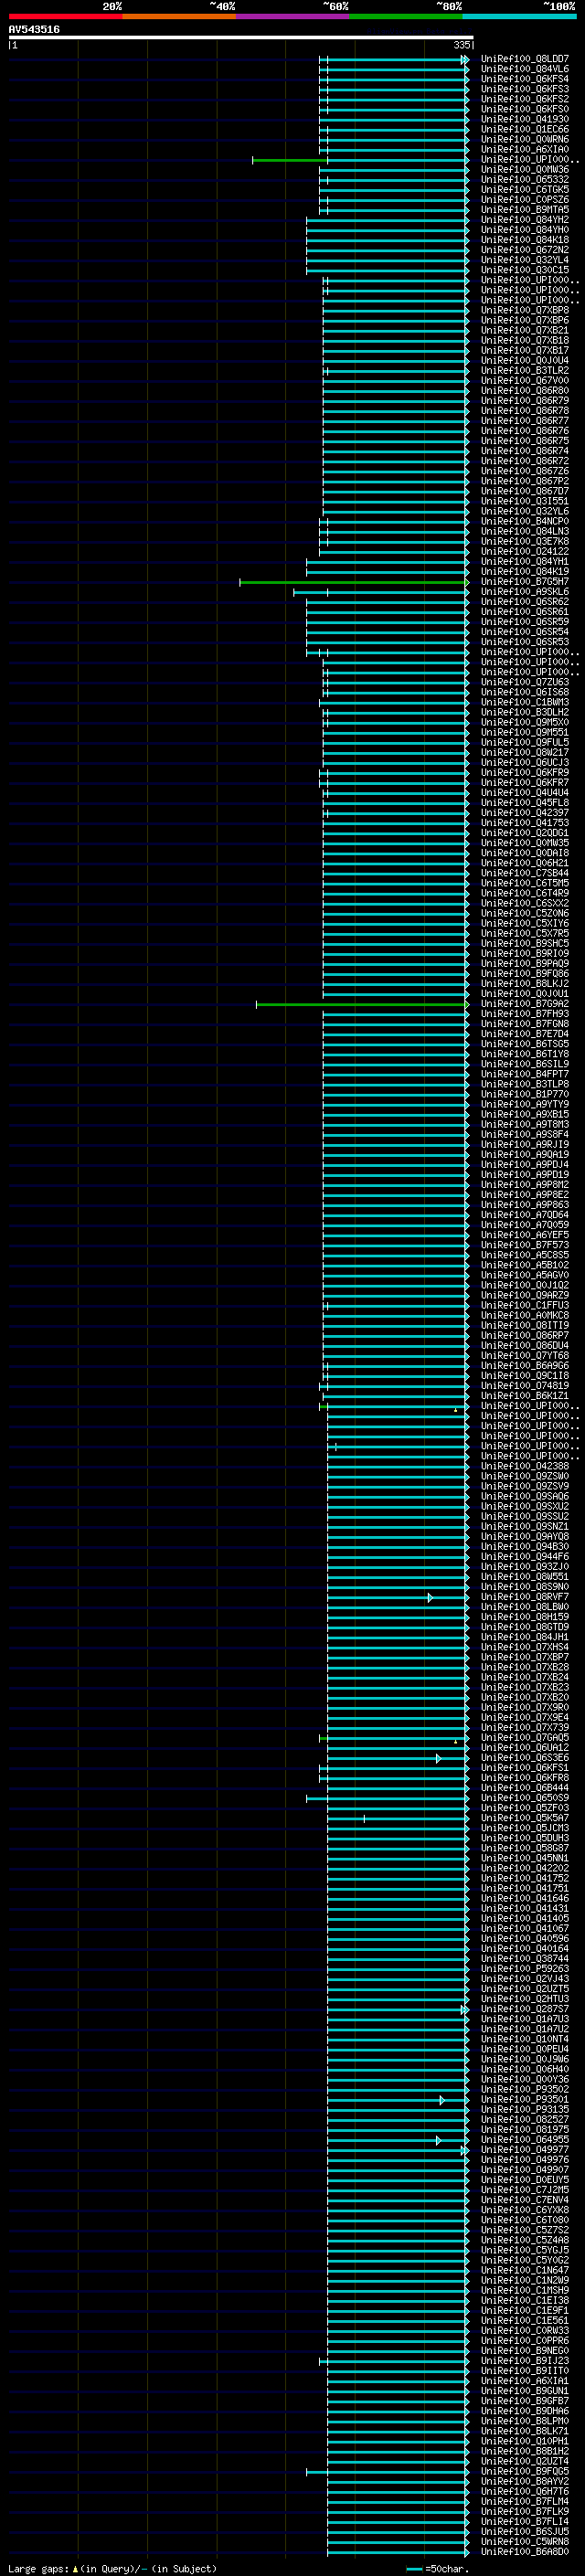This screenshot has width=585, height=2576.
Task: Click the cyan ~100% identity legend swatch
Action: [x=519, y=16]
